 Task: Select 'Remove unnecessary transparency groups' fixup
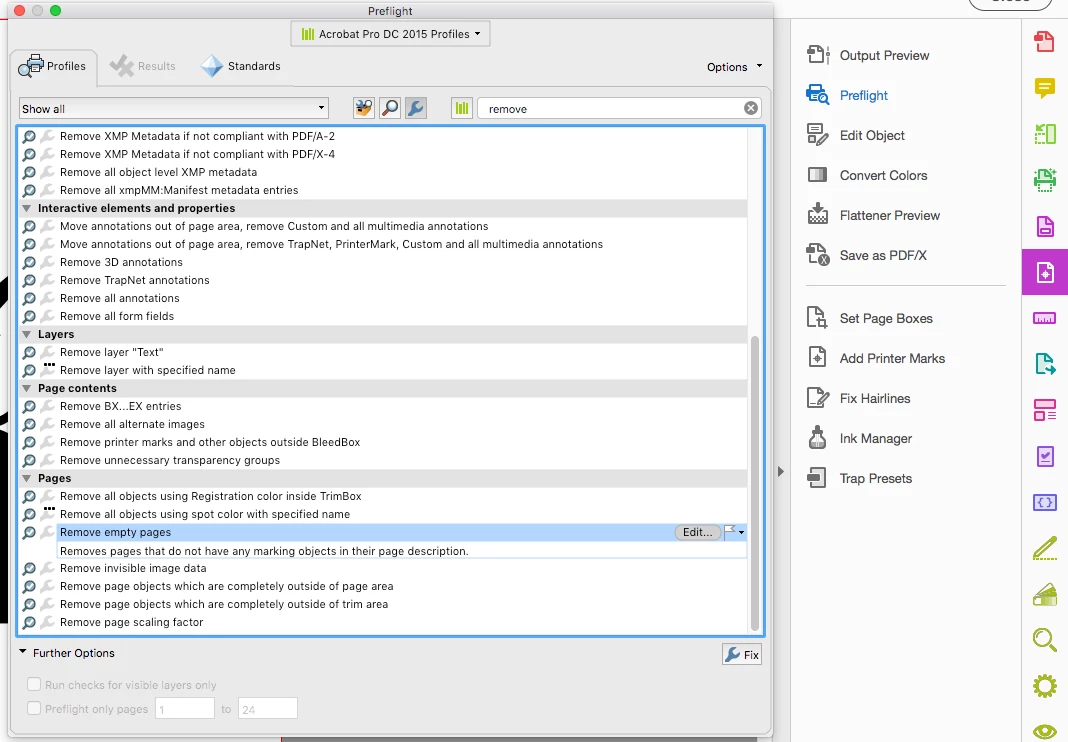(170, 460)
